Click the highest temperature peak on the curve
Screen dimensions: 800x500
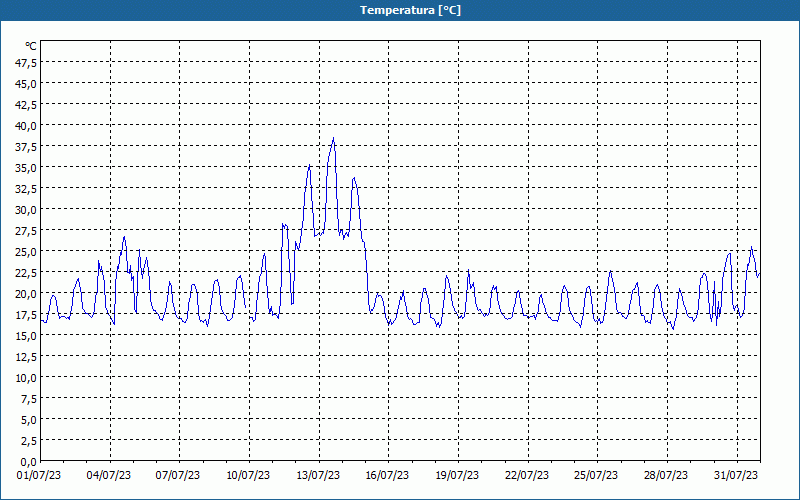pyautogui.click(x=333, y=138)
